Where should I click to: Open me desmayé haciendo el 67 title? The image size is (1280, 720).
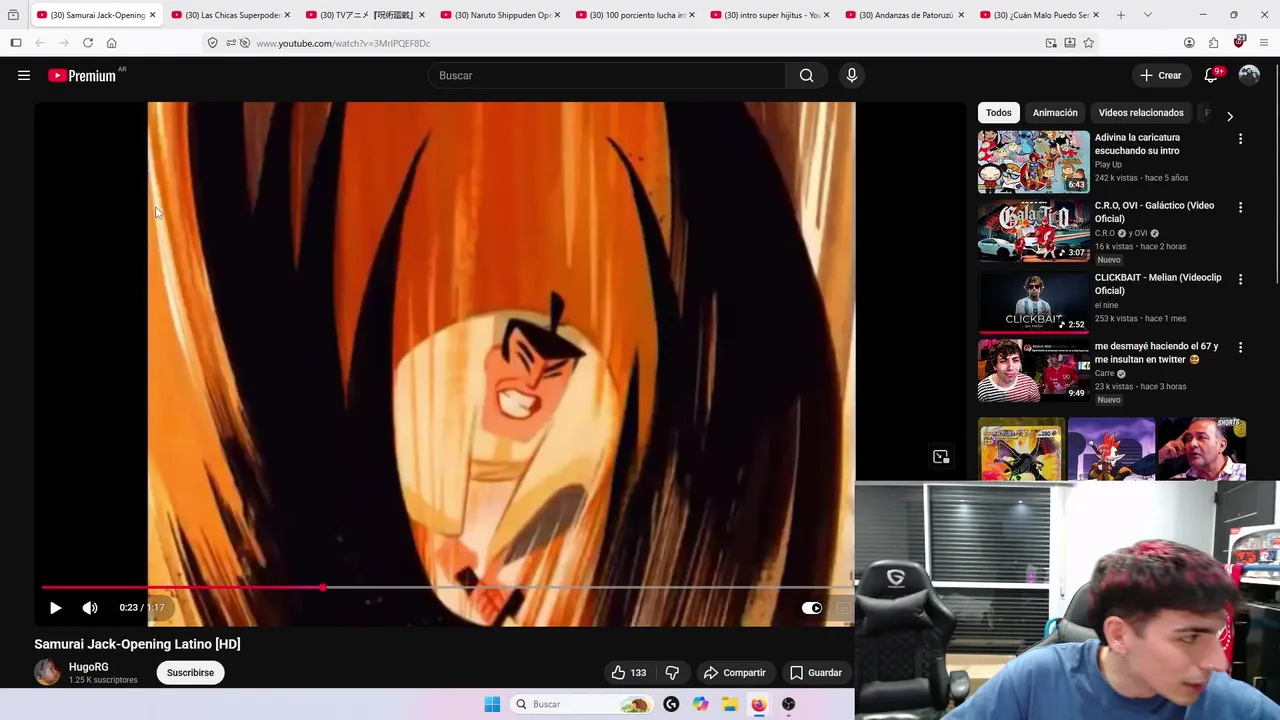(x=1156, y=352)
